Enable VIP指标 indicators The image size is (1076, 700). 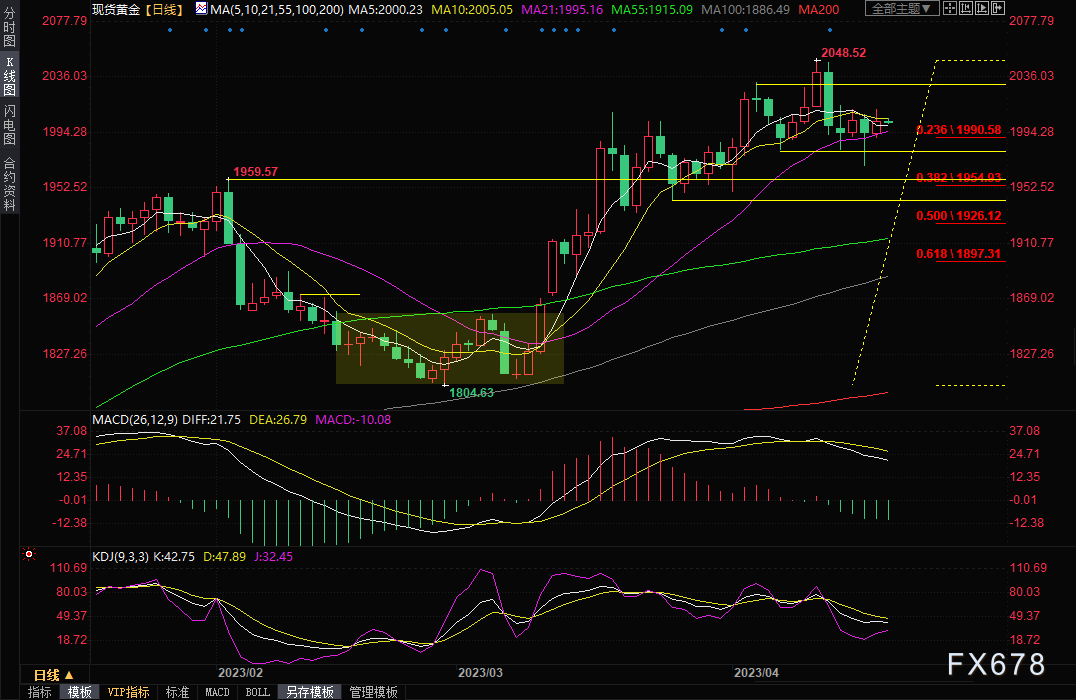click(128, 692)
